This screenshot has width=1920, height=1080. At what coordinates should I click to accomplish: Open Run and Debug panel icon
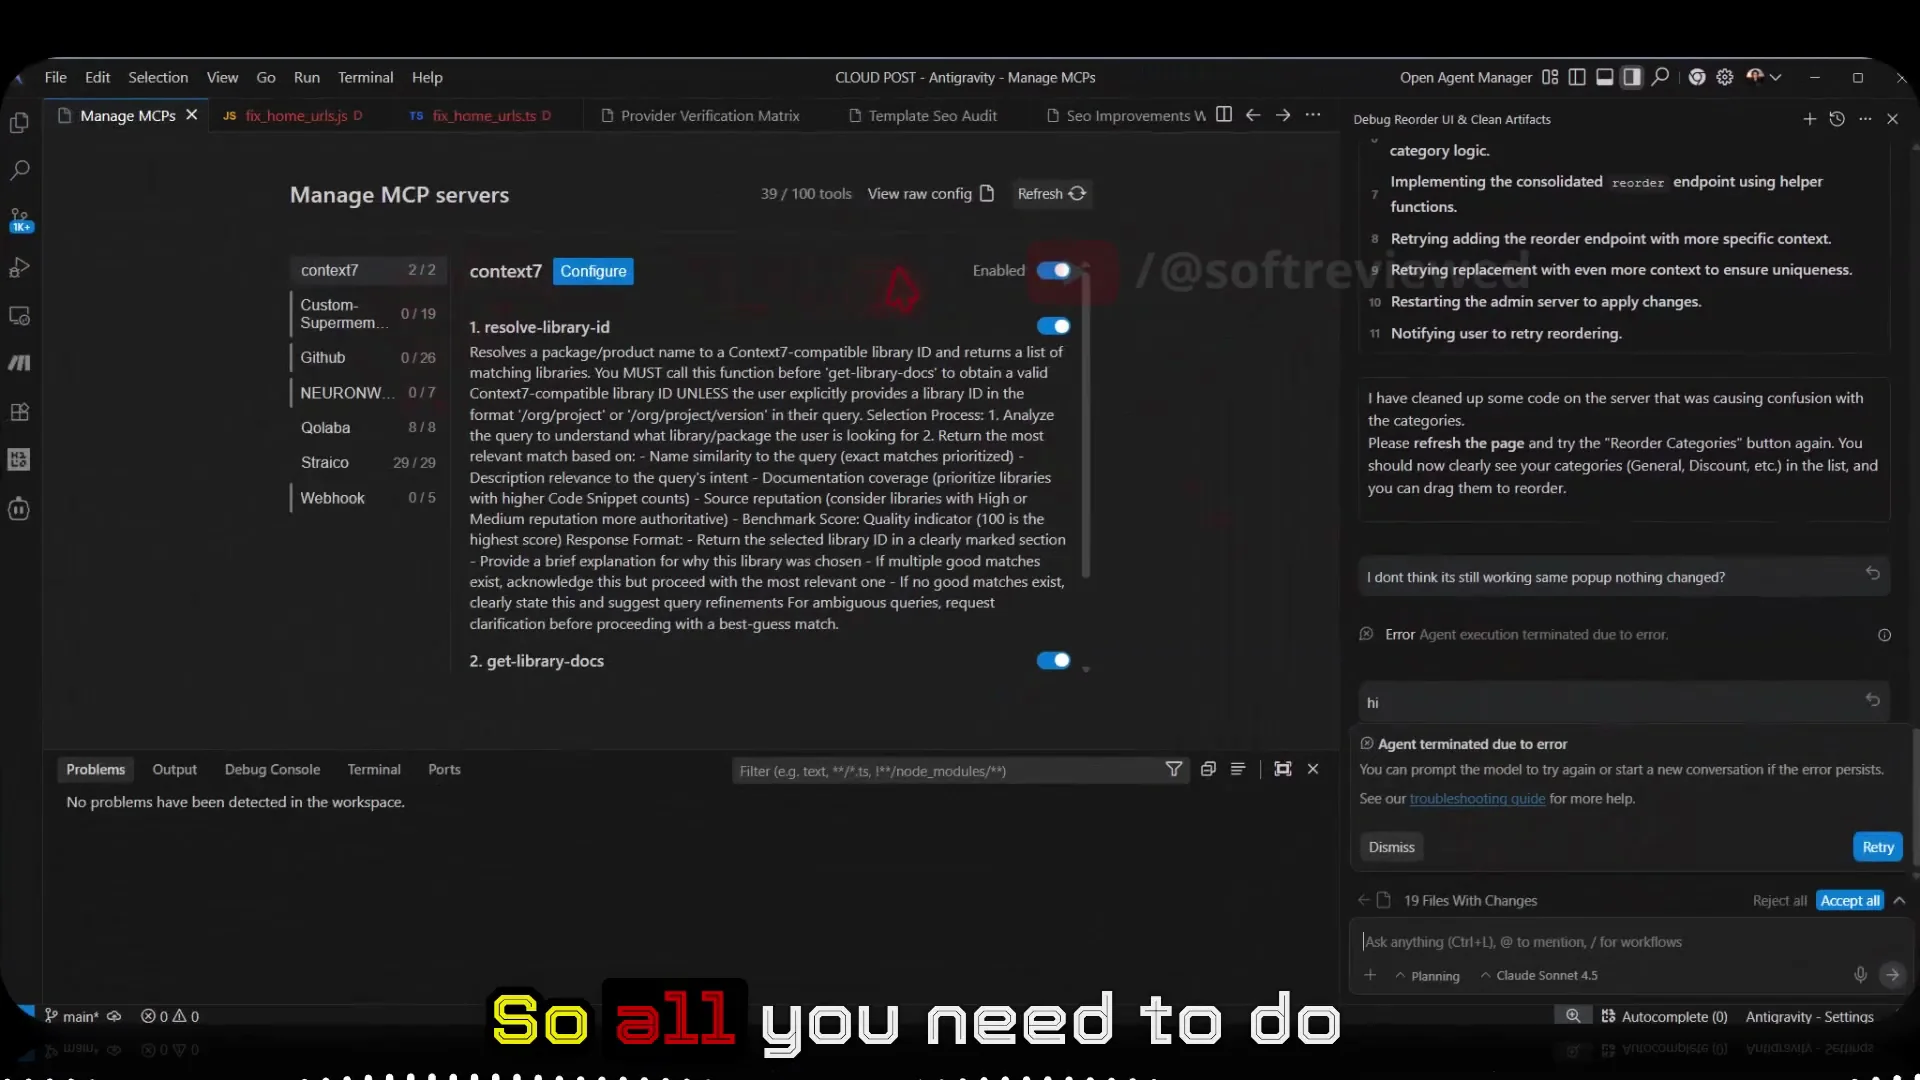tap(20, 267)
